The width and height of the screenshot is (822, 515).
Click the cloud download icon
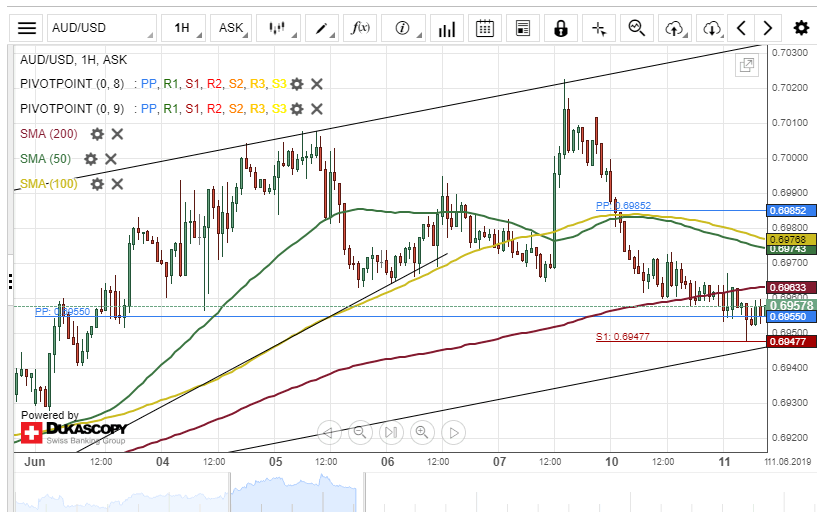click(x=711, y=28)
